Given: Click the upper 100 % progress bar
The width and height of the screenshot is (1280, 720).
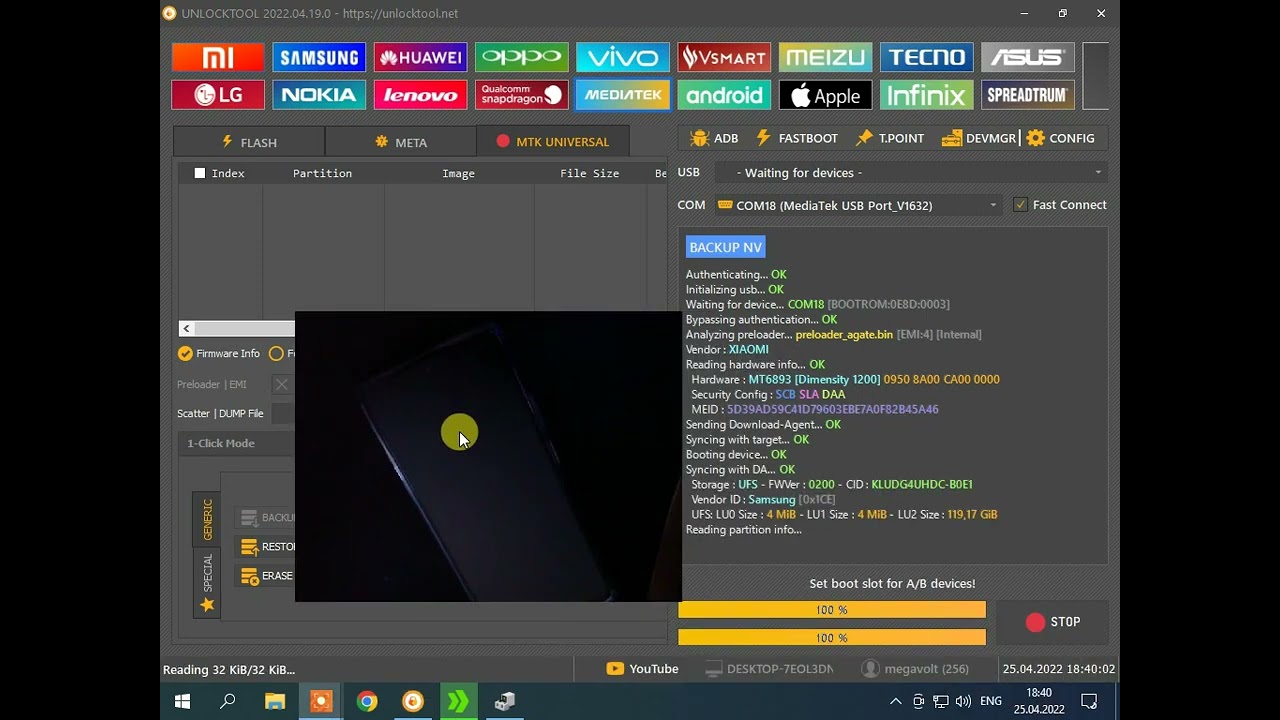Looking at the screenshot, I should point(832,610).
